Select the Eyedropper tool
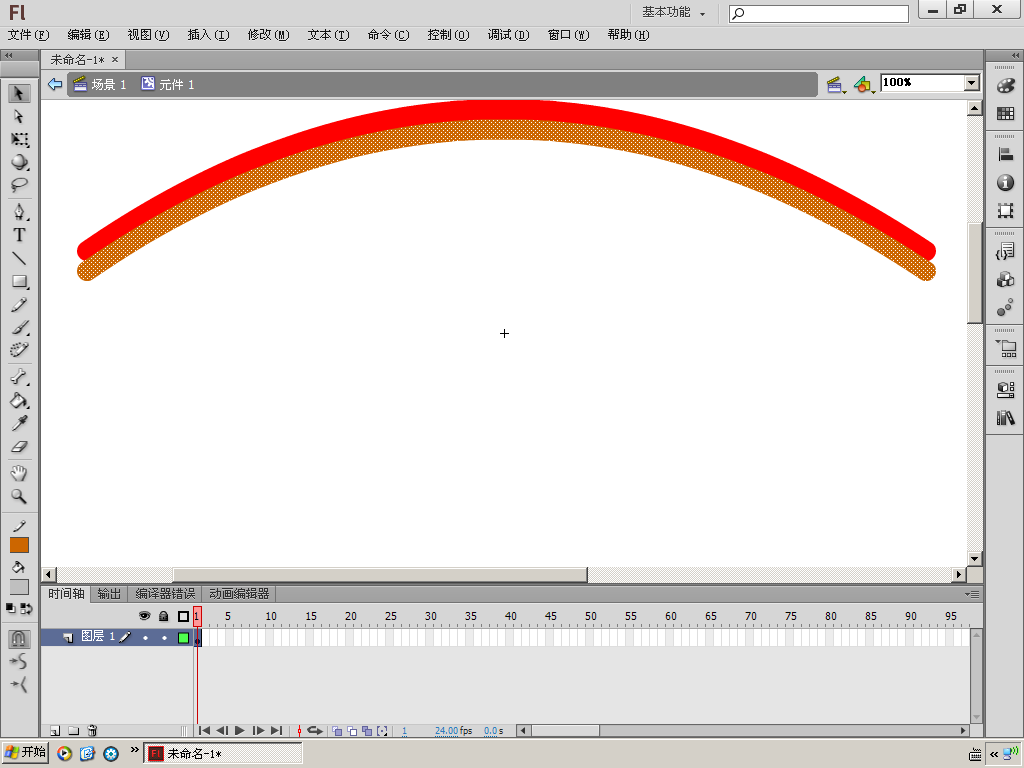The image size is (1024, 768). pyautogui.click(x=19, y=424)
